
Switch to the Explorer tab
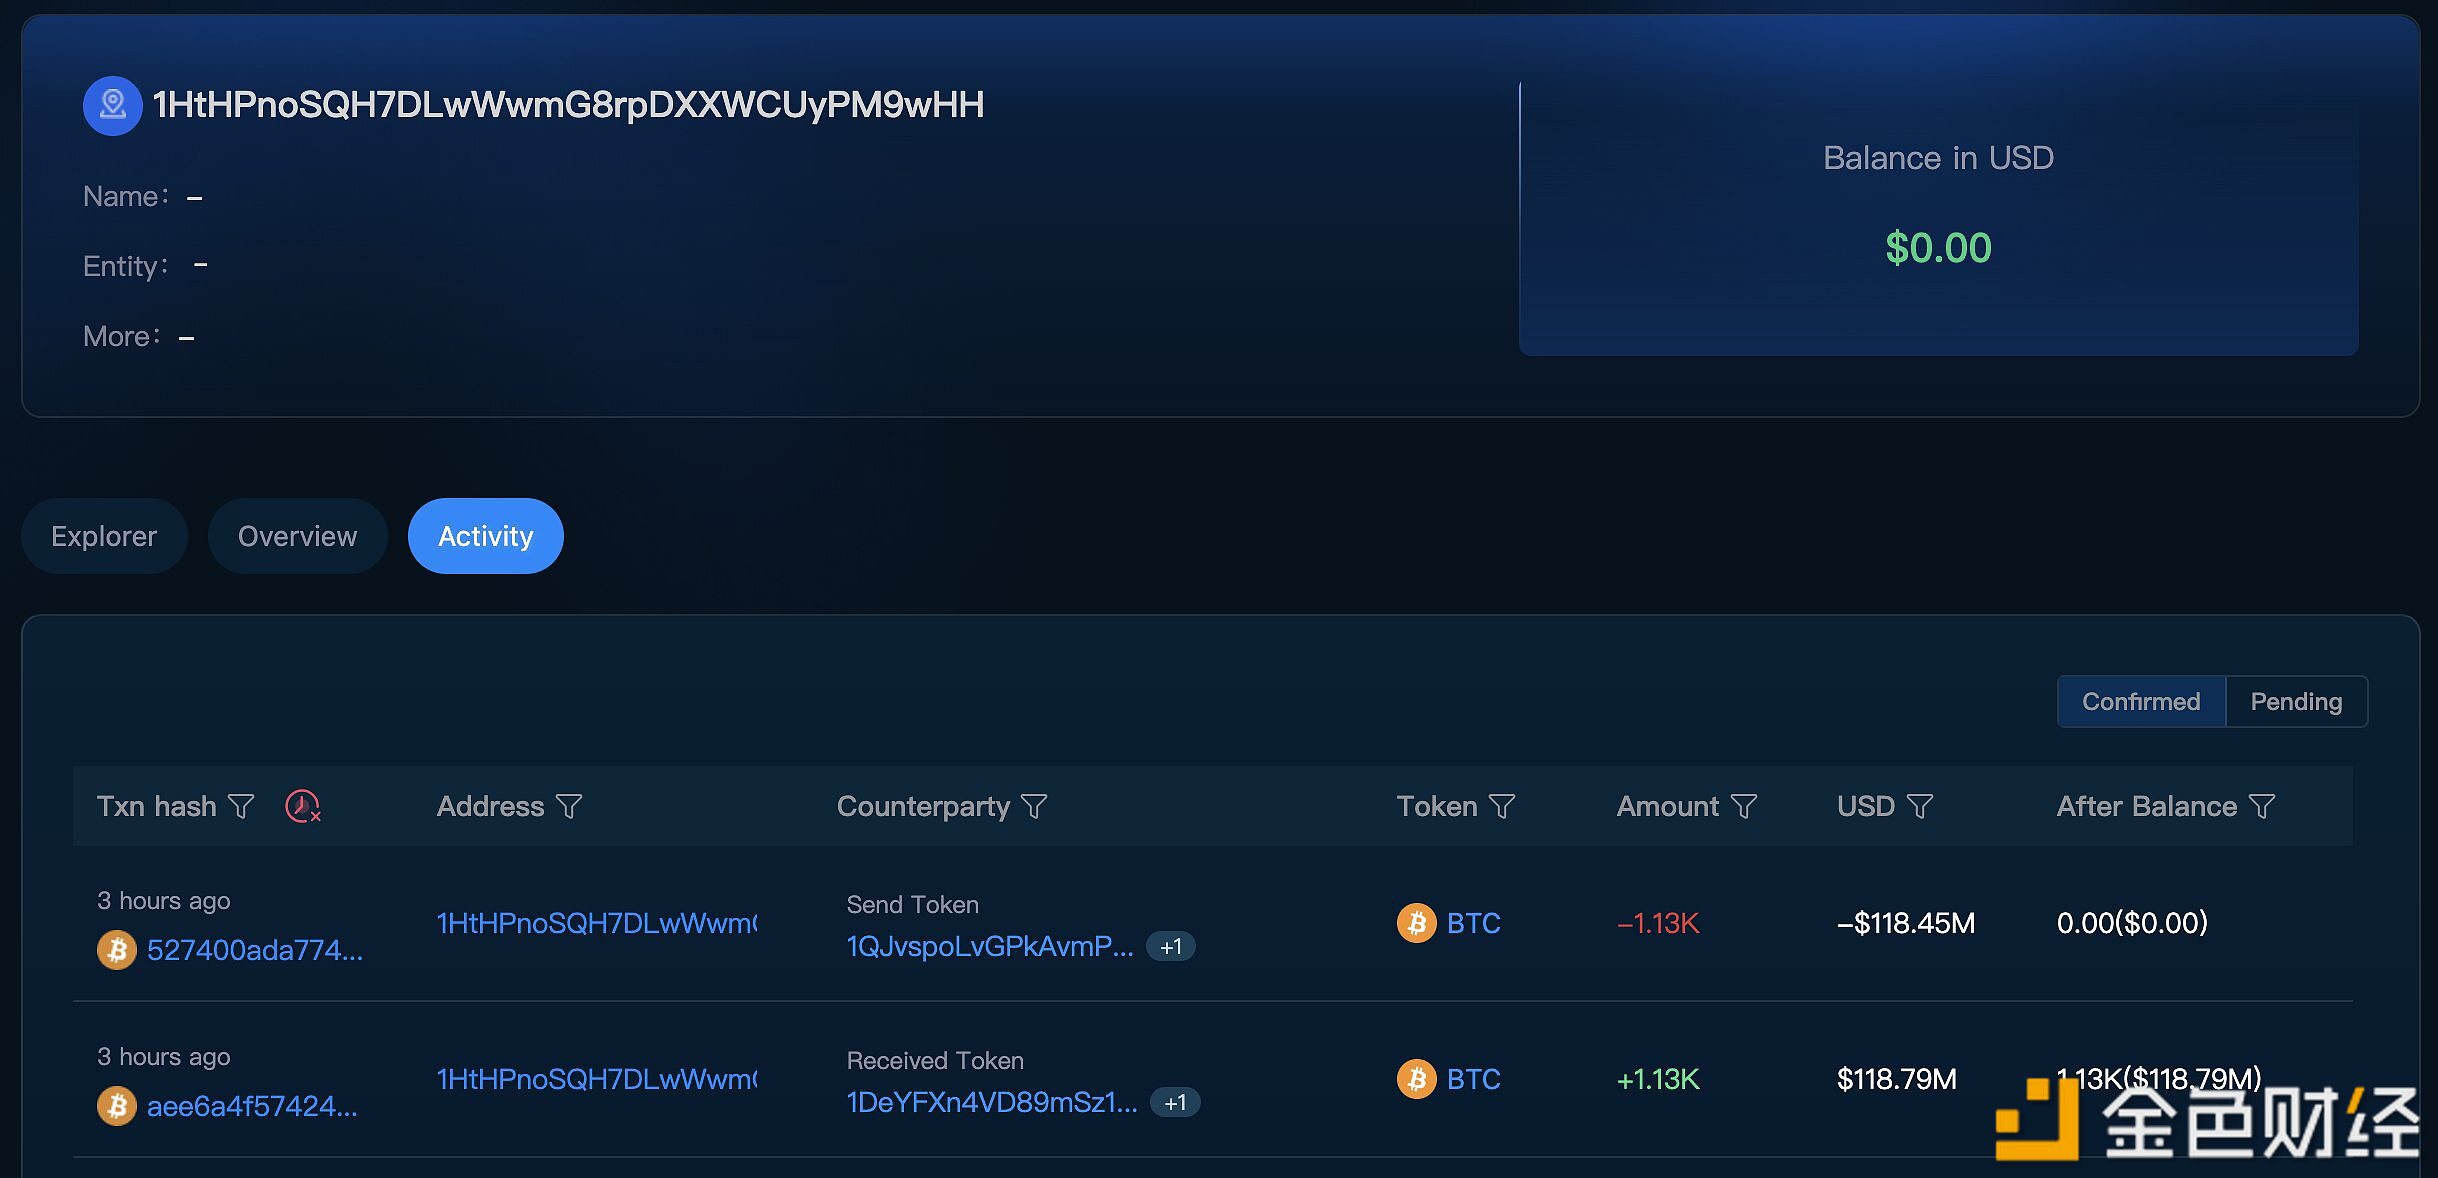pyautogui.click(x=104, y=536)
